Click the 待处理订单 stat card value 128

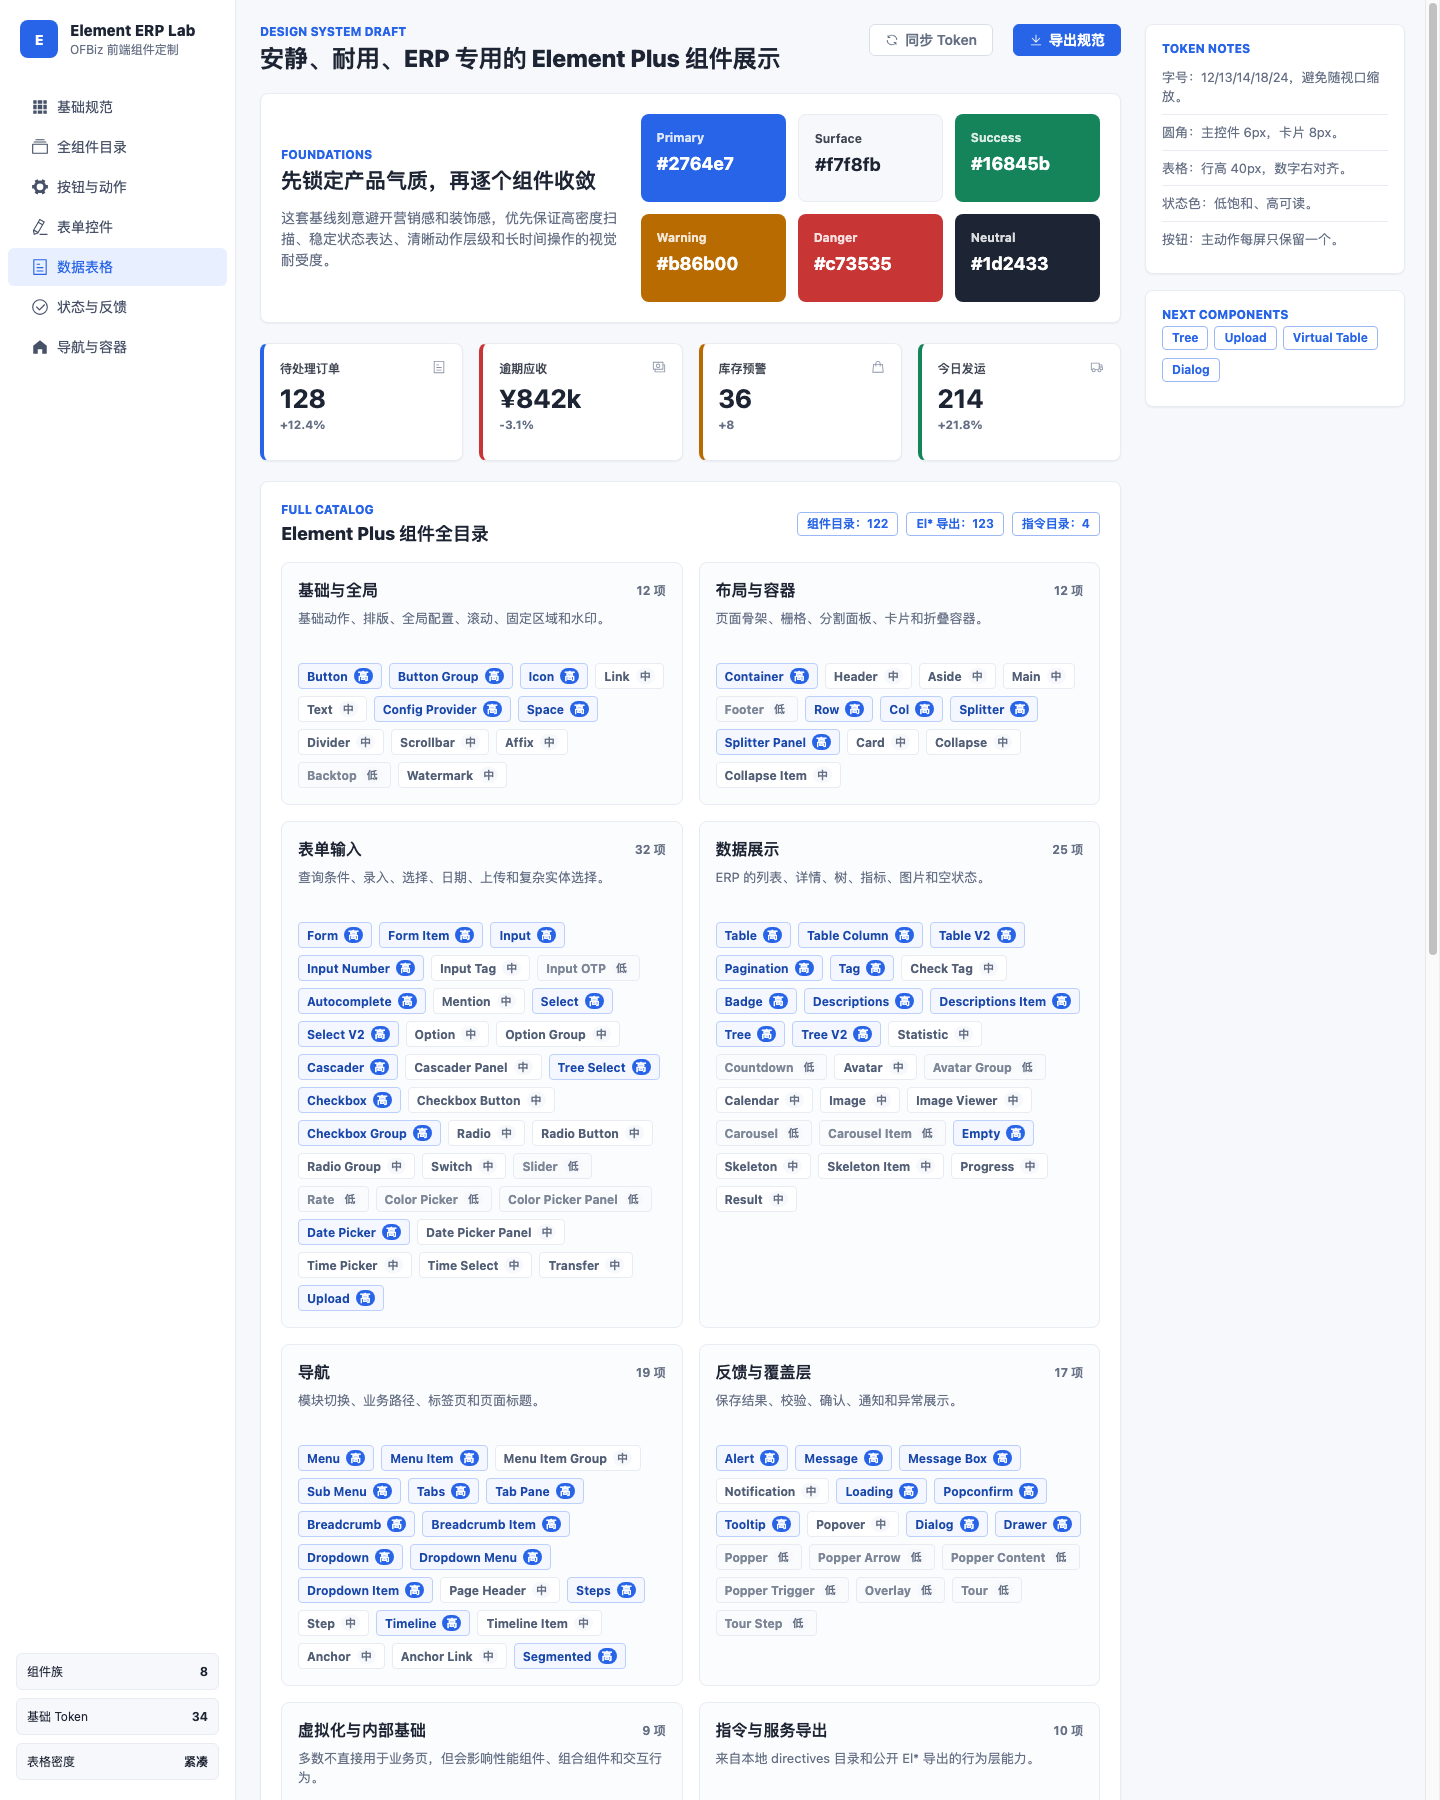tap(303, 399)
